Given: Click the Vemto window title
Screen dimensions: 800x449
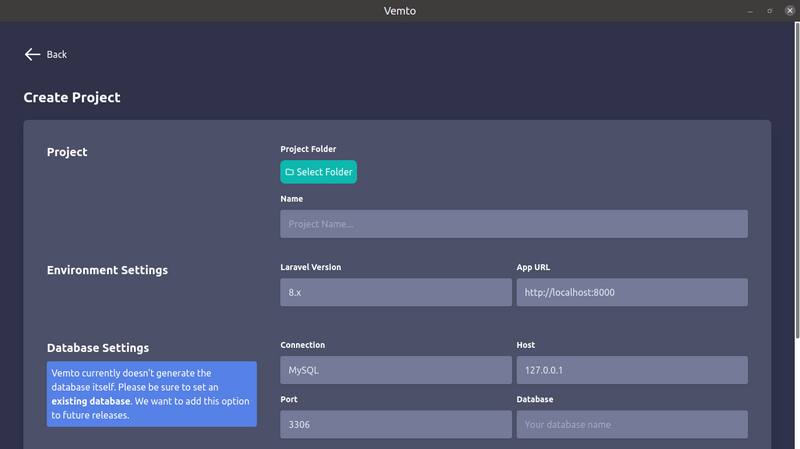Looking at the screenshot, I should (x=400, y=11).
